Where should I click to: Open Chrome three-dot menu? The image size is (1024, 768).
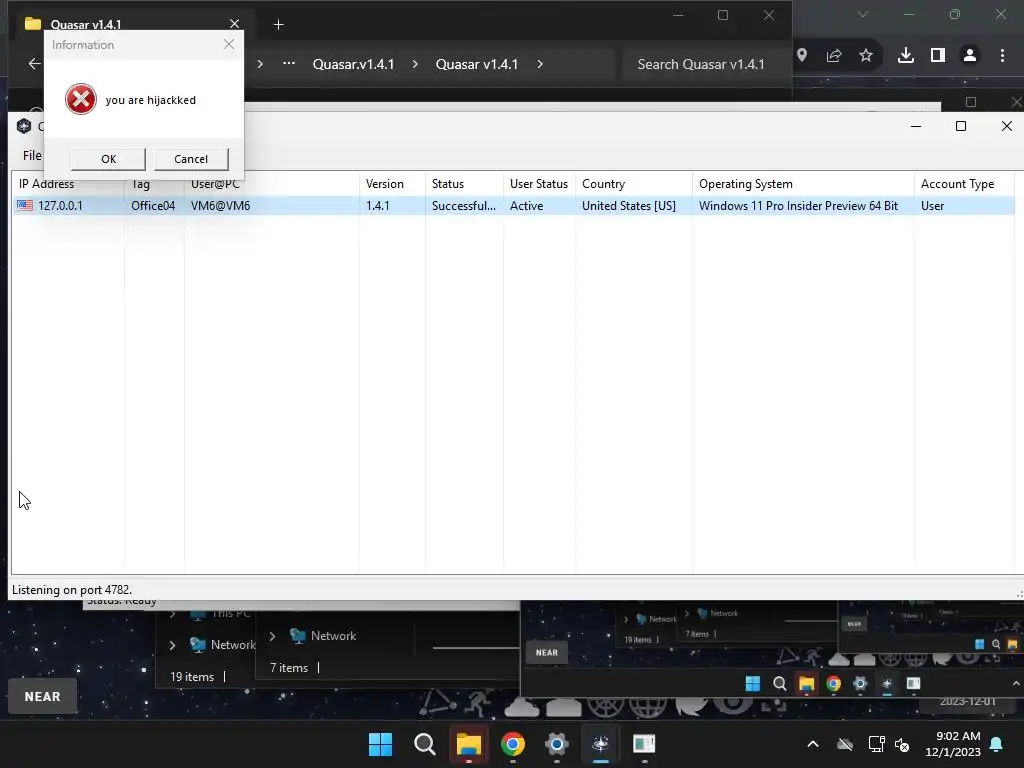[x=1002, y=56]
